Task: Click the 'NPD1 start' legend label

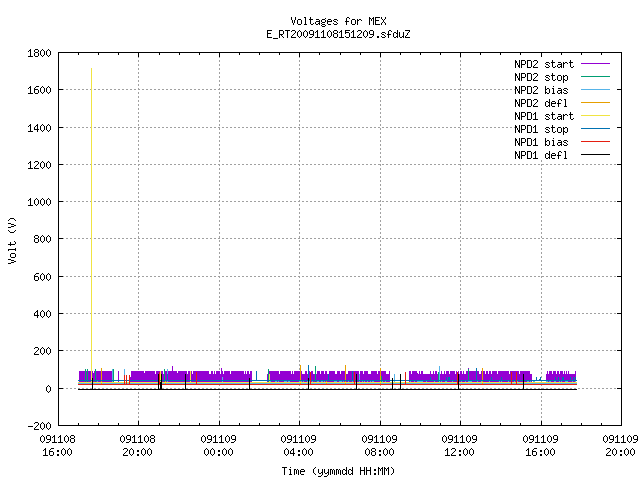Action: tap(544, 116)
